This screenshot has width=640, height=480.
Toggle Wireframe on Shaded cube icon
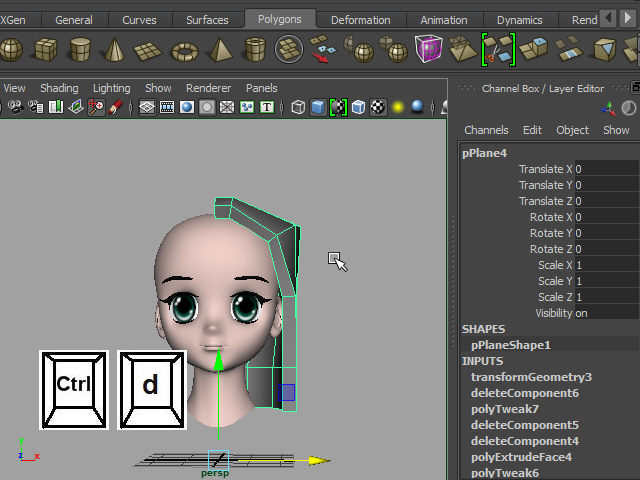[x=358, y=107]
